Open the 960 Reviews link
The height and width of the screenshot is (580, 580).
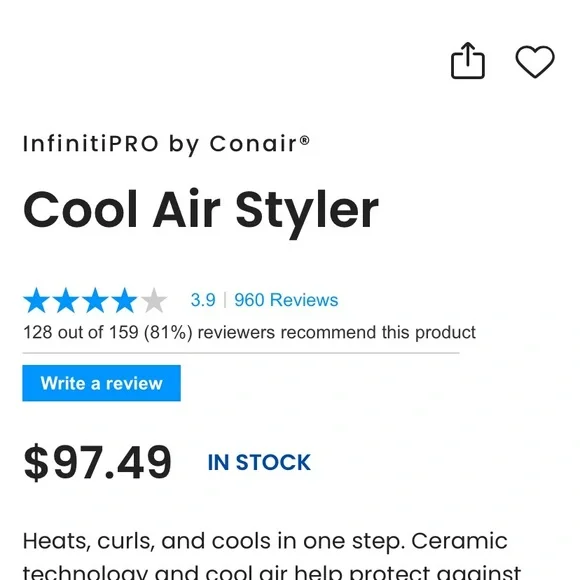click(x=286, y=300)
